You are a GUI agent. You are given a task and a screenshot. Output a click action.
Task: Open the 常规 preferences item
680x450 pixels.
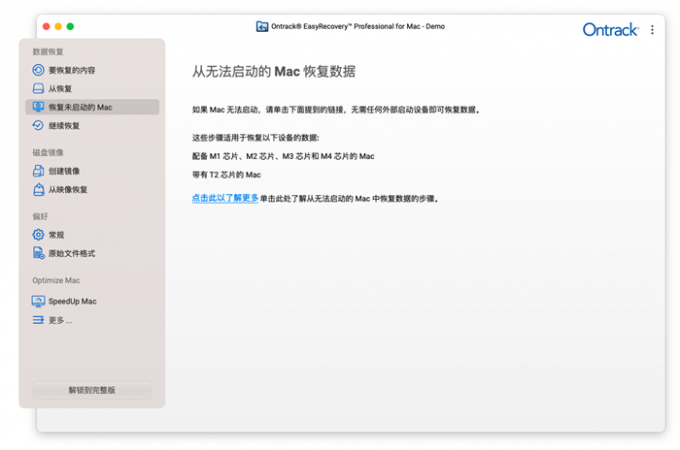(x=92, y=235)
